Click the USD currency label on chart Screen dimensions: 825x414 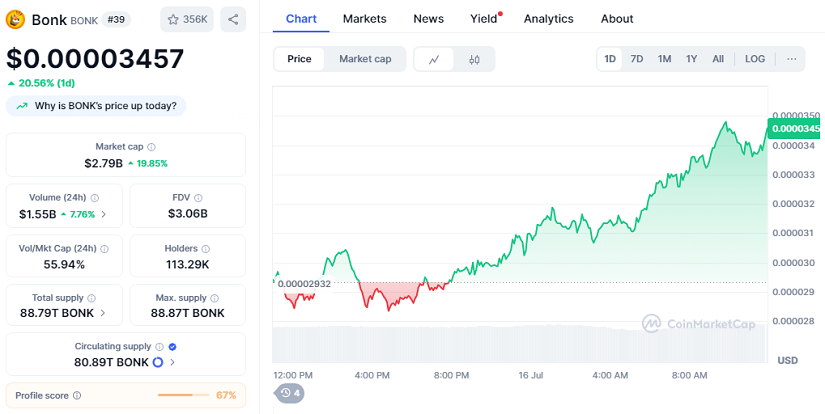[x=788, y=360]
